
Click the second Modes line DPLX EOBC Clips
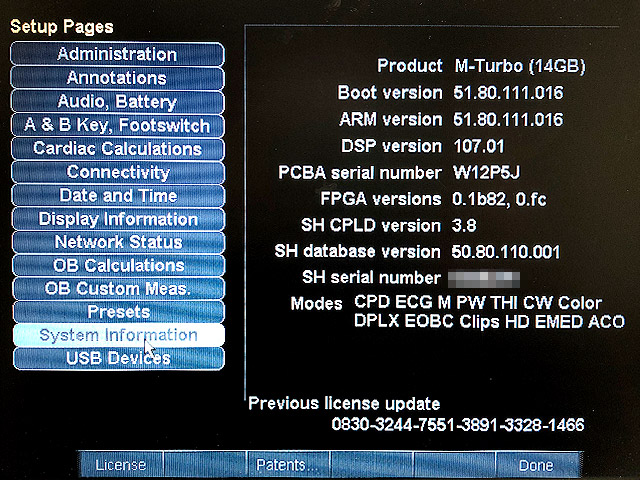[x=489, y=322]
